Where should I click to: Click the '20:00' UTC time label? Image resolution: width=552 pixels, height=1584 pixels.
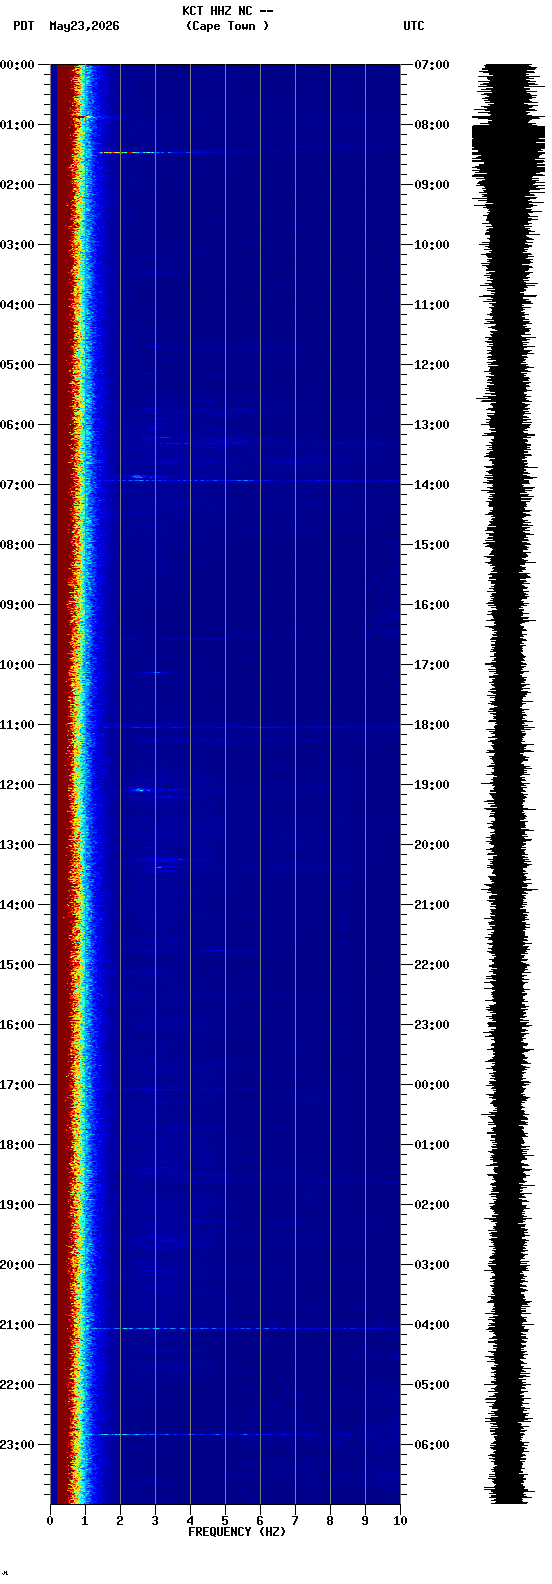pos(432,845)
